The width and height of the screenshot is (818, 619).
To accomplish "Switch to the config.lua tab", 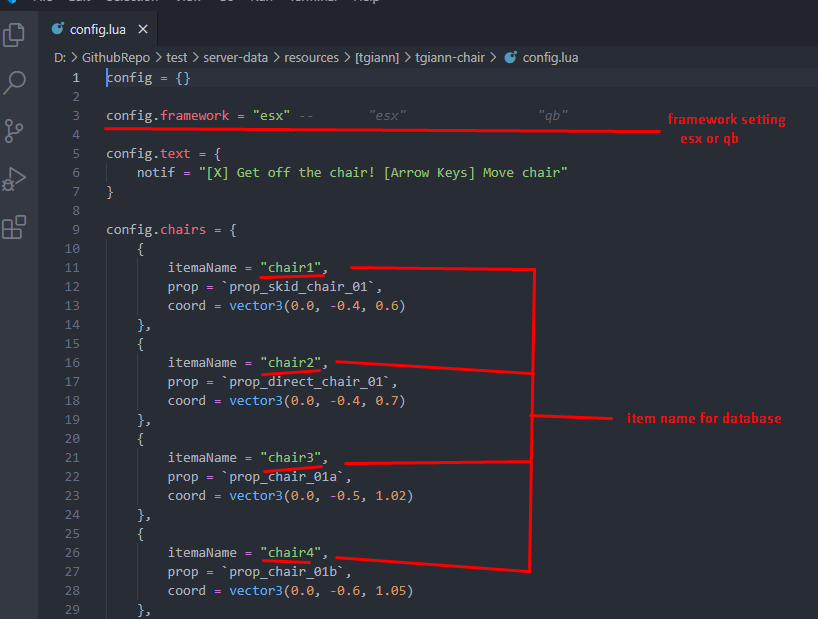I will (98, 29).
